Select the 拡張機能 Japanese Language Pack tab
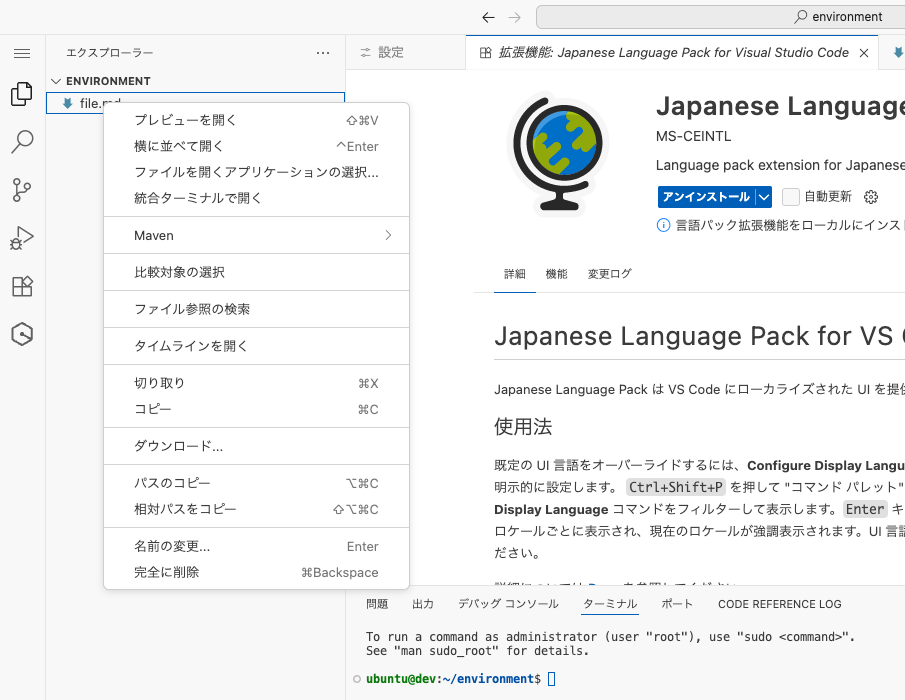This screenshot has width=905, height=700. tap(672, 53)
